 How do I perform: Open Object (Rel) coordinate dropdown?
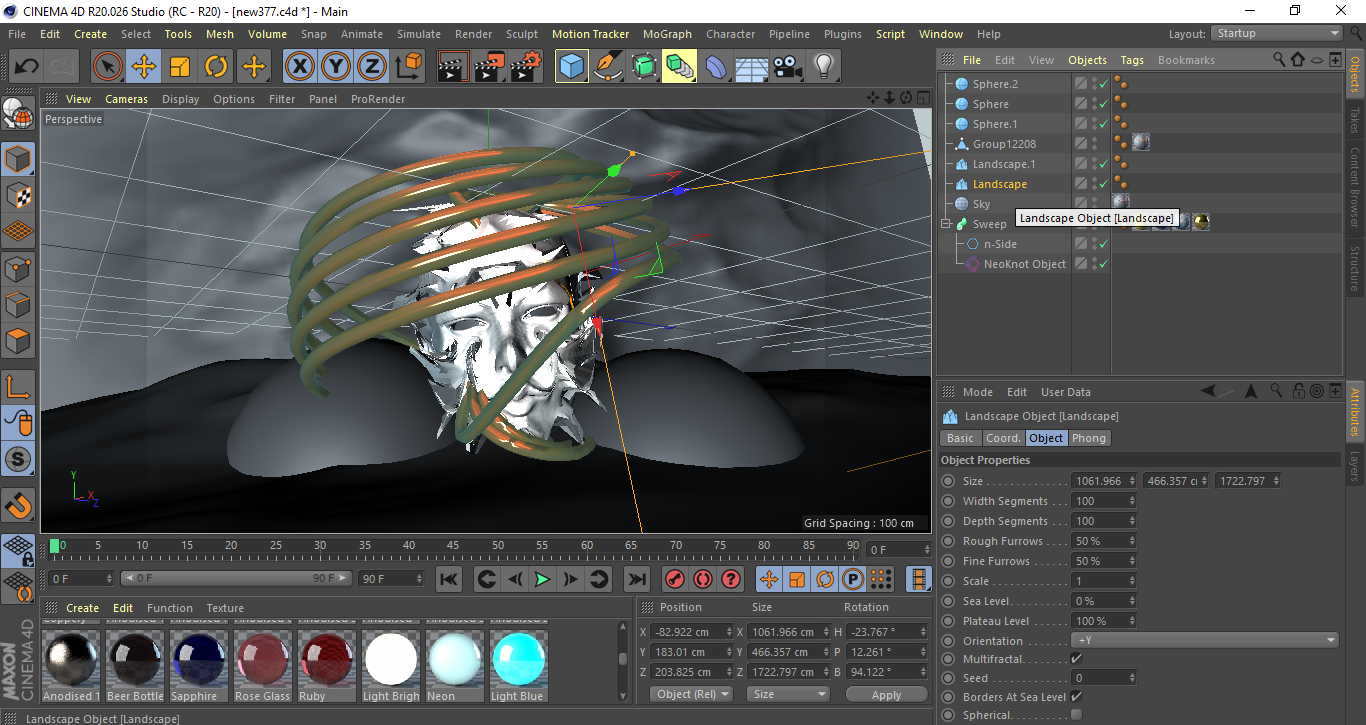(691, 694)
